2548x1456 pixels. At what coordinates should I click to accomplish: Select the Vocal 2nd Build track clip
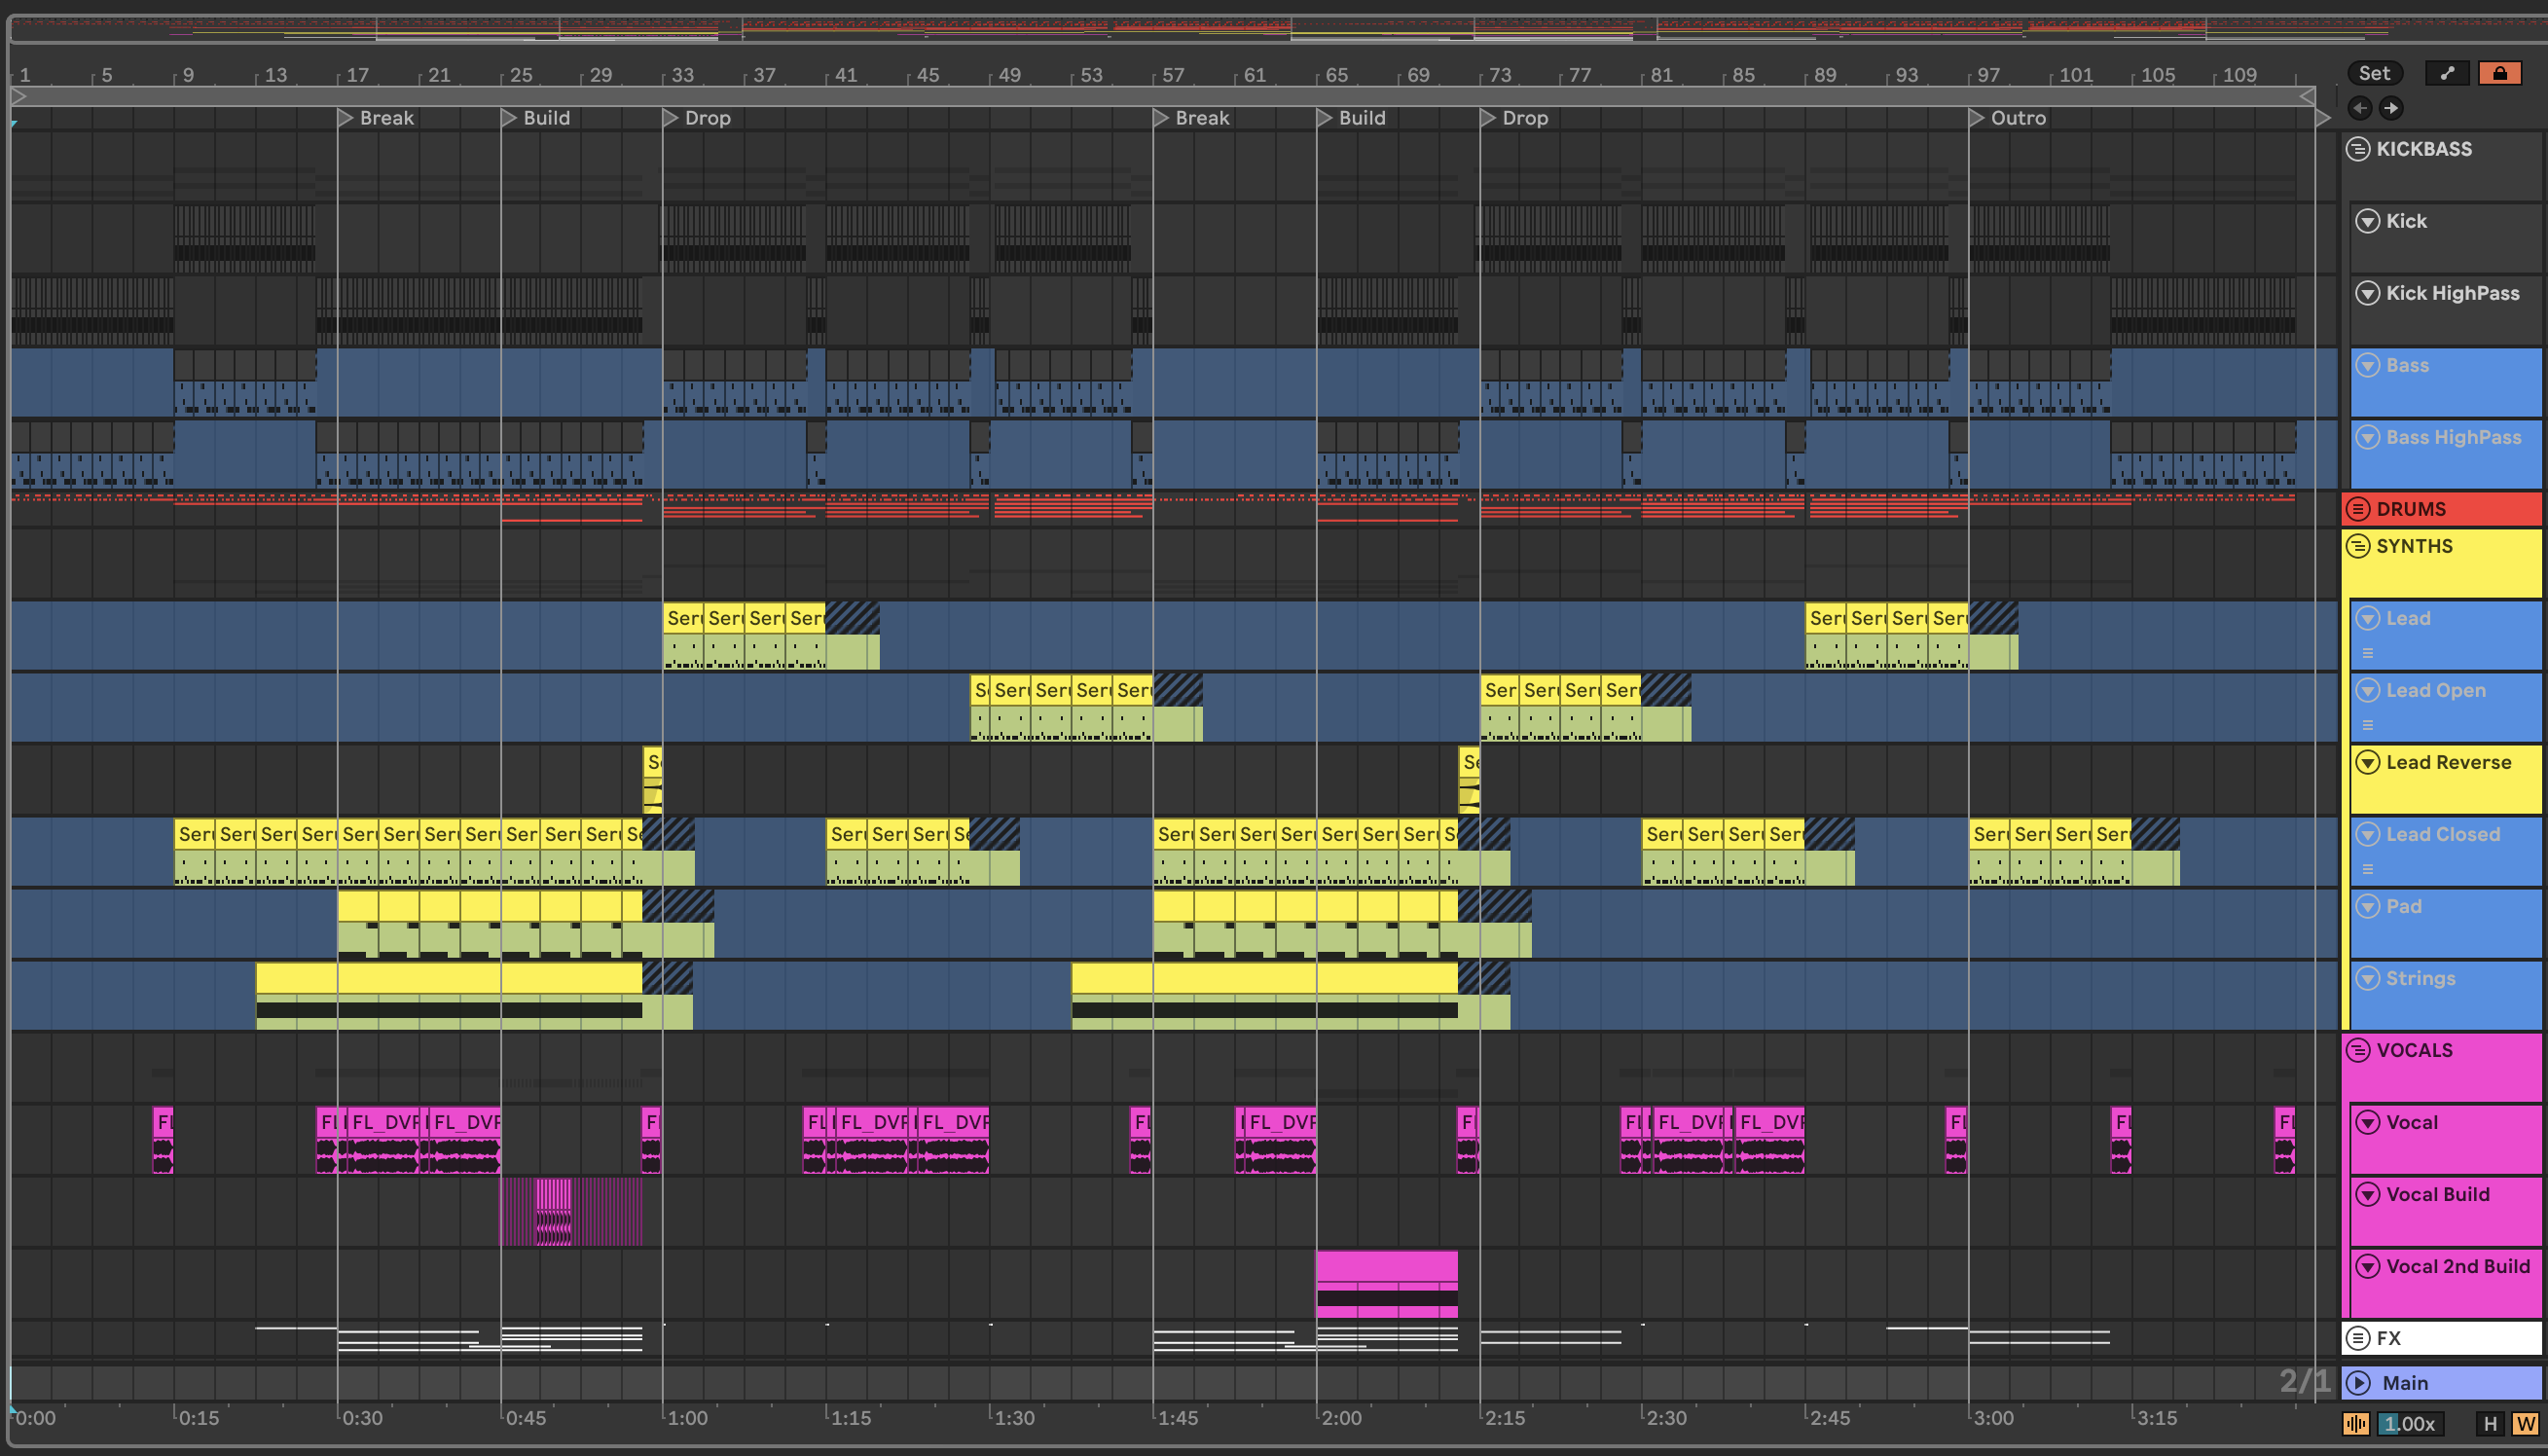click(x=1387, y=1284)
